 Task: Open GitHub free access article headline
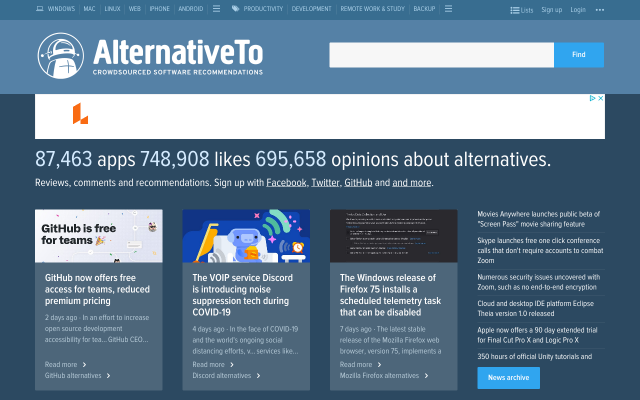pos(97,289)
